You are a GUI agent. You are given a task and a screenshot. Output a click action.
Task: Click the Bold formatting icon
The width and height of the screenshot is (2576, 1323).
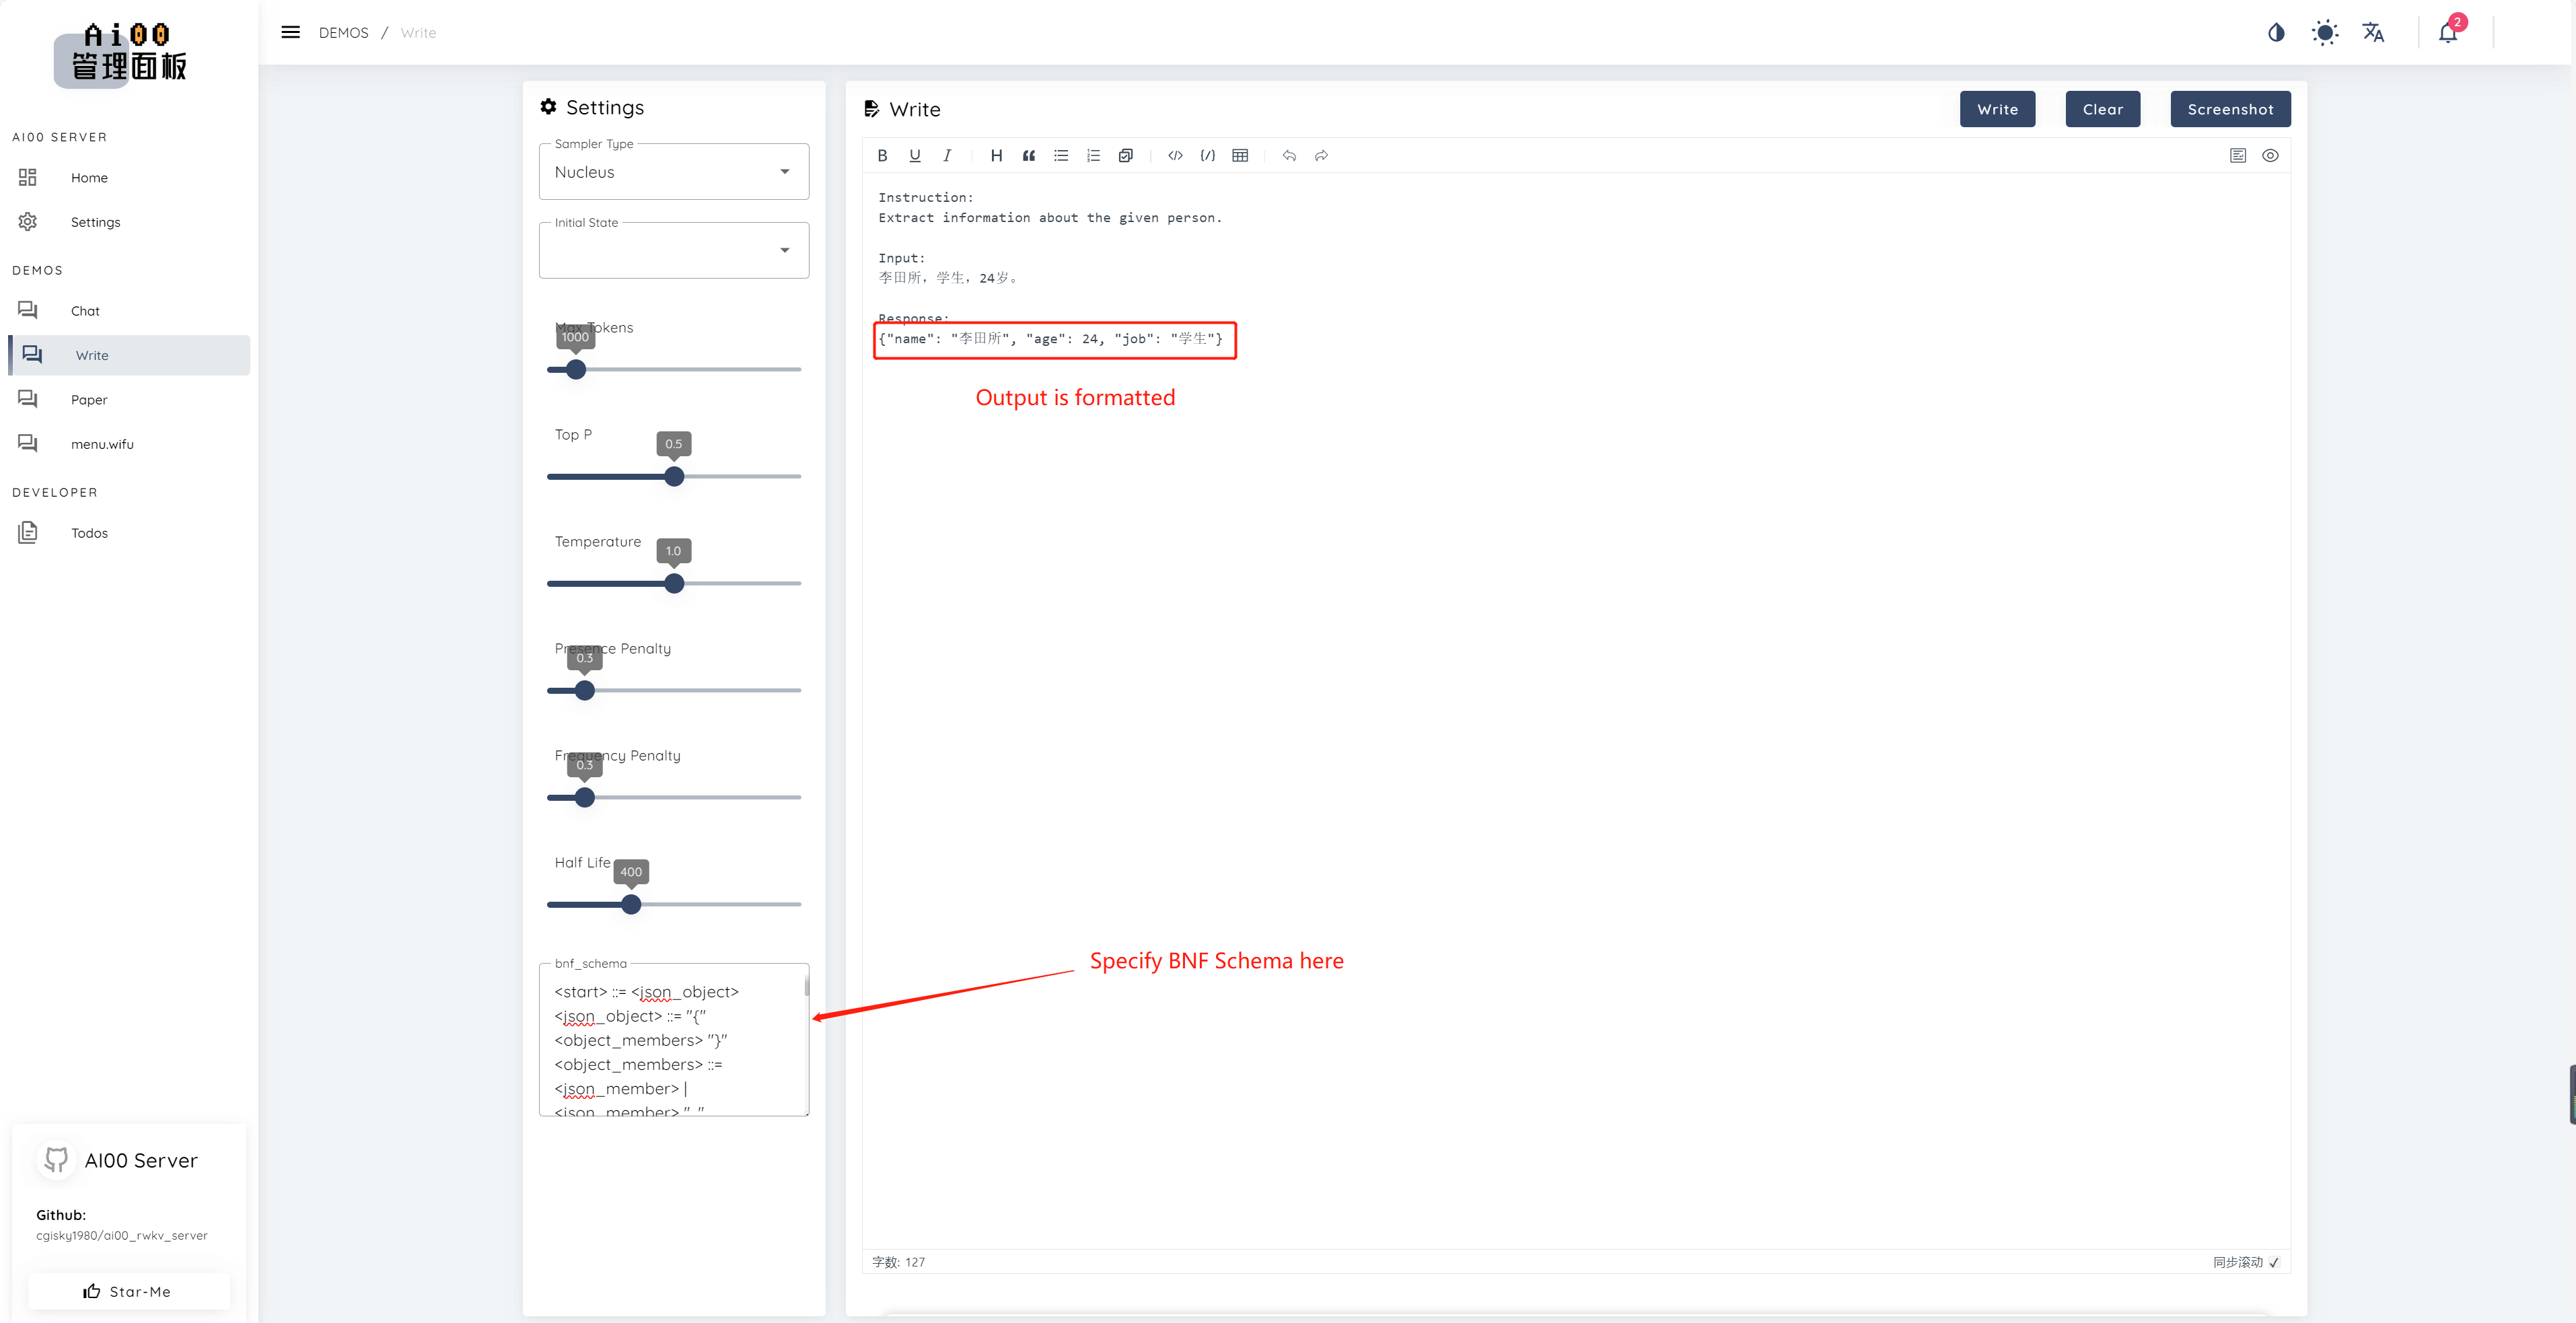(884, 155)
